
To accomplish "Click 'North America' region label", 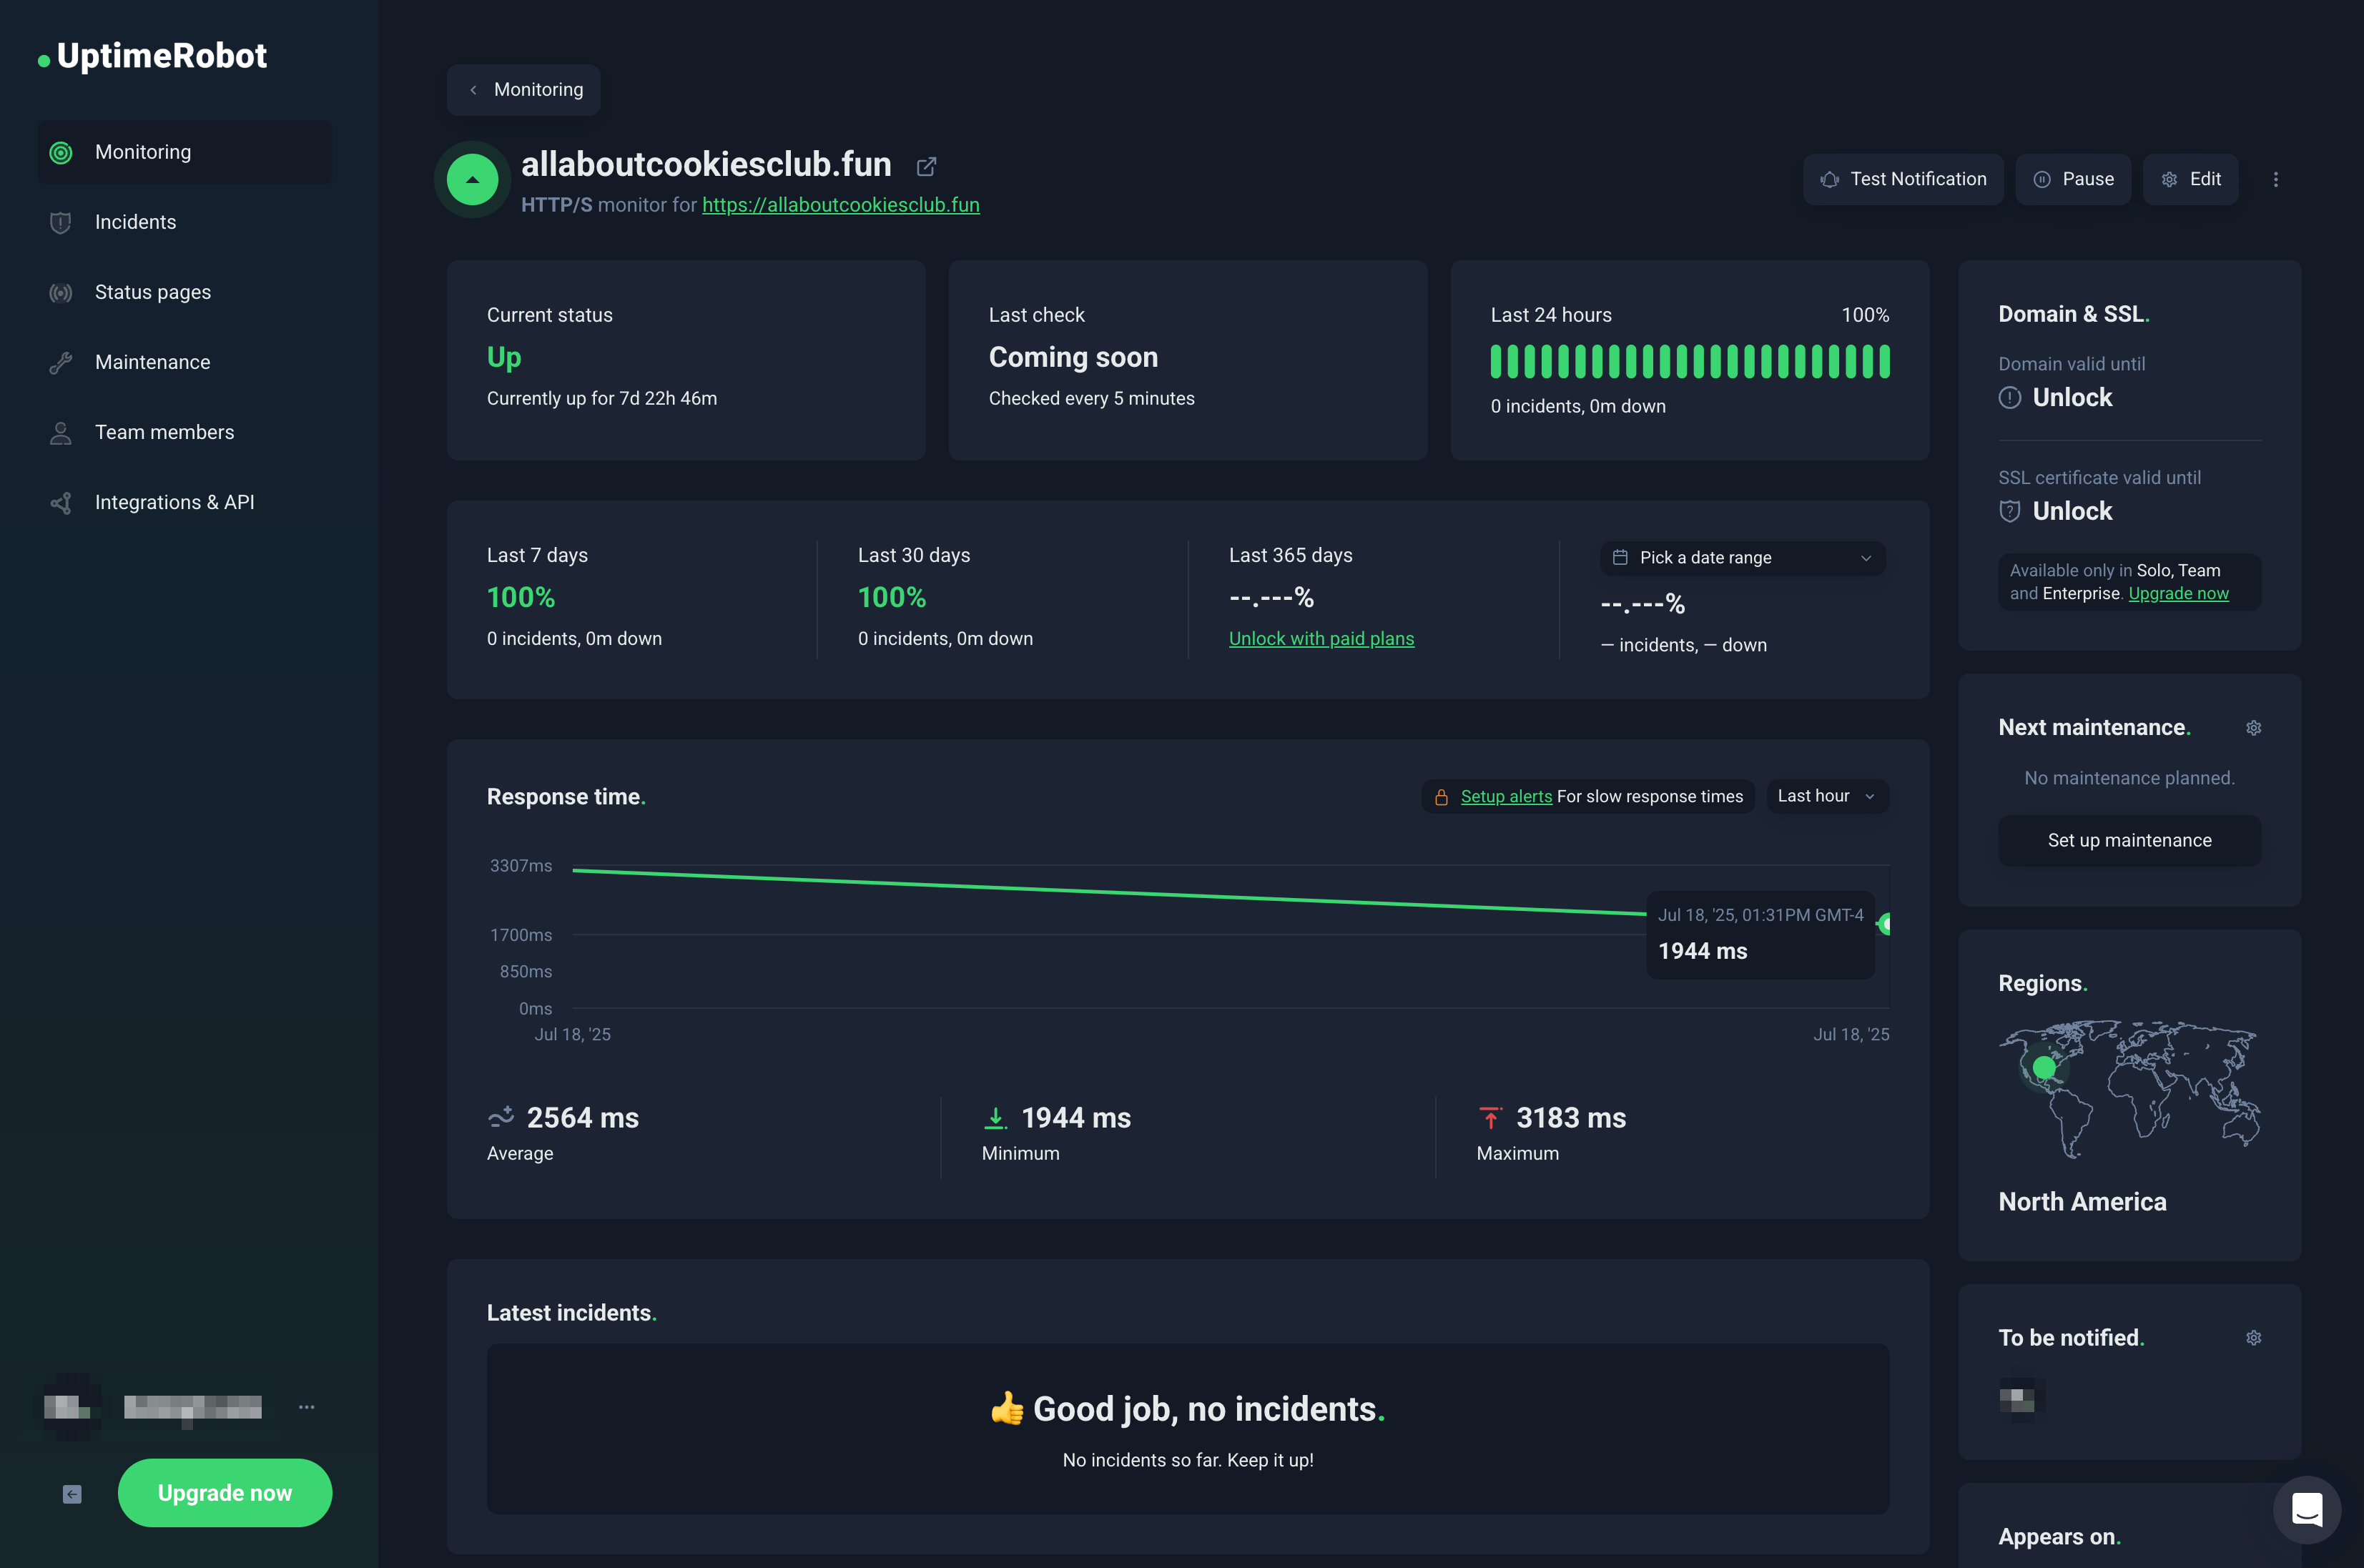I will [2082, 1201].
